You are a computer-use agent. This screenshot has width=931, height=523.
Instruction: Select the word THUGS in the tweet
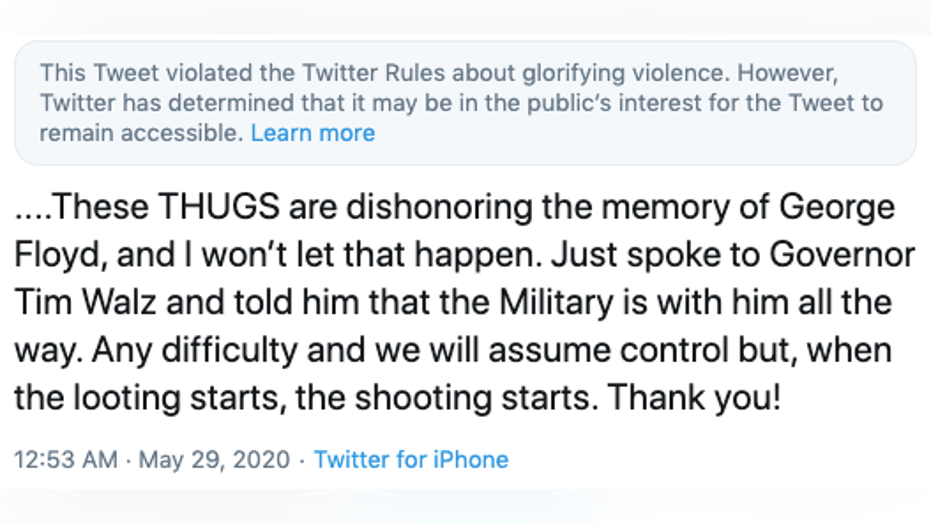tap(219, 207)
